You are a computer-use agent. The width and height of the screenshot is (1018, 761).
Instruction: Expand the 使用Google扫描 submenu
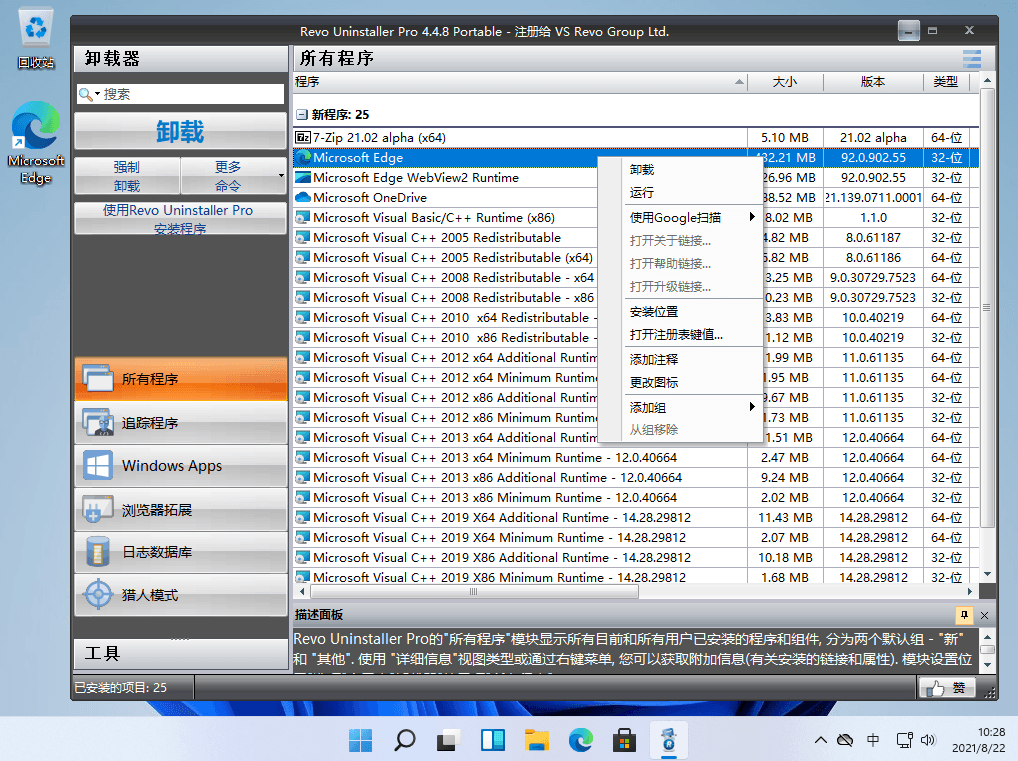[752, 217]
